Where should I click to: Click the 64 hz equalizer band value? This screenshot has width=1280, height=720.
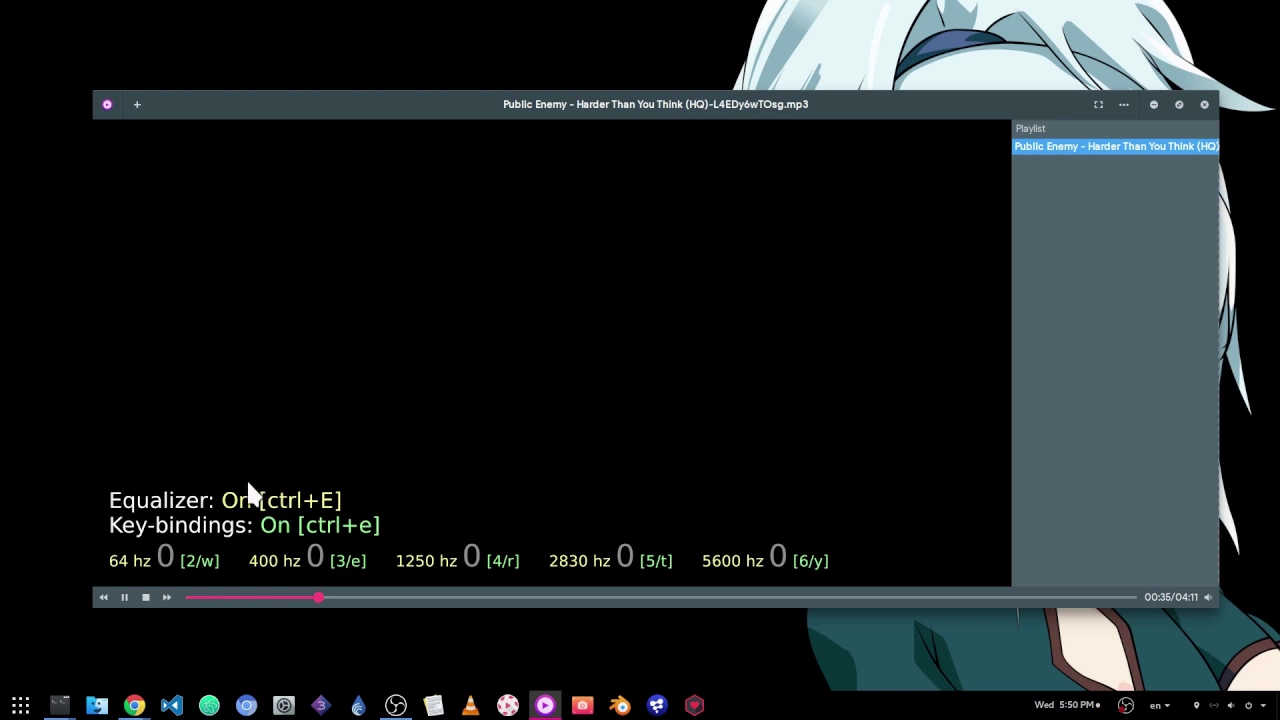(x=165, y=557)
